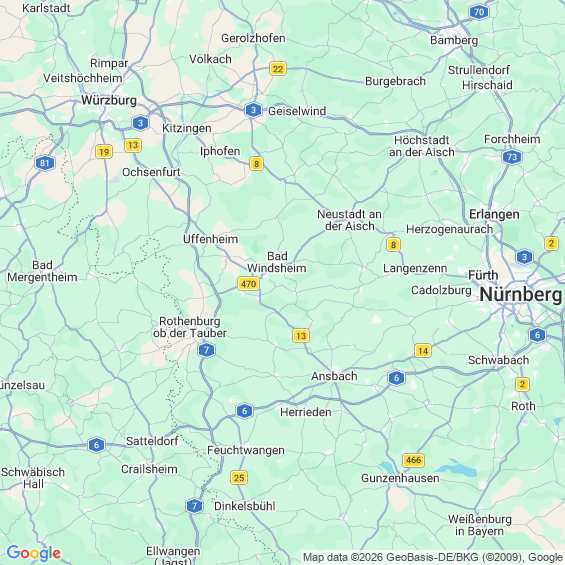Click the B19 road shield
565x565 pixels.
pyautogui.click(x=104, y=152)
